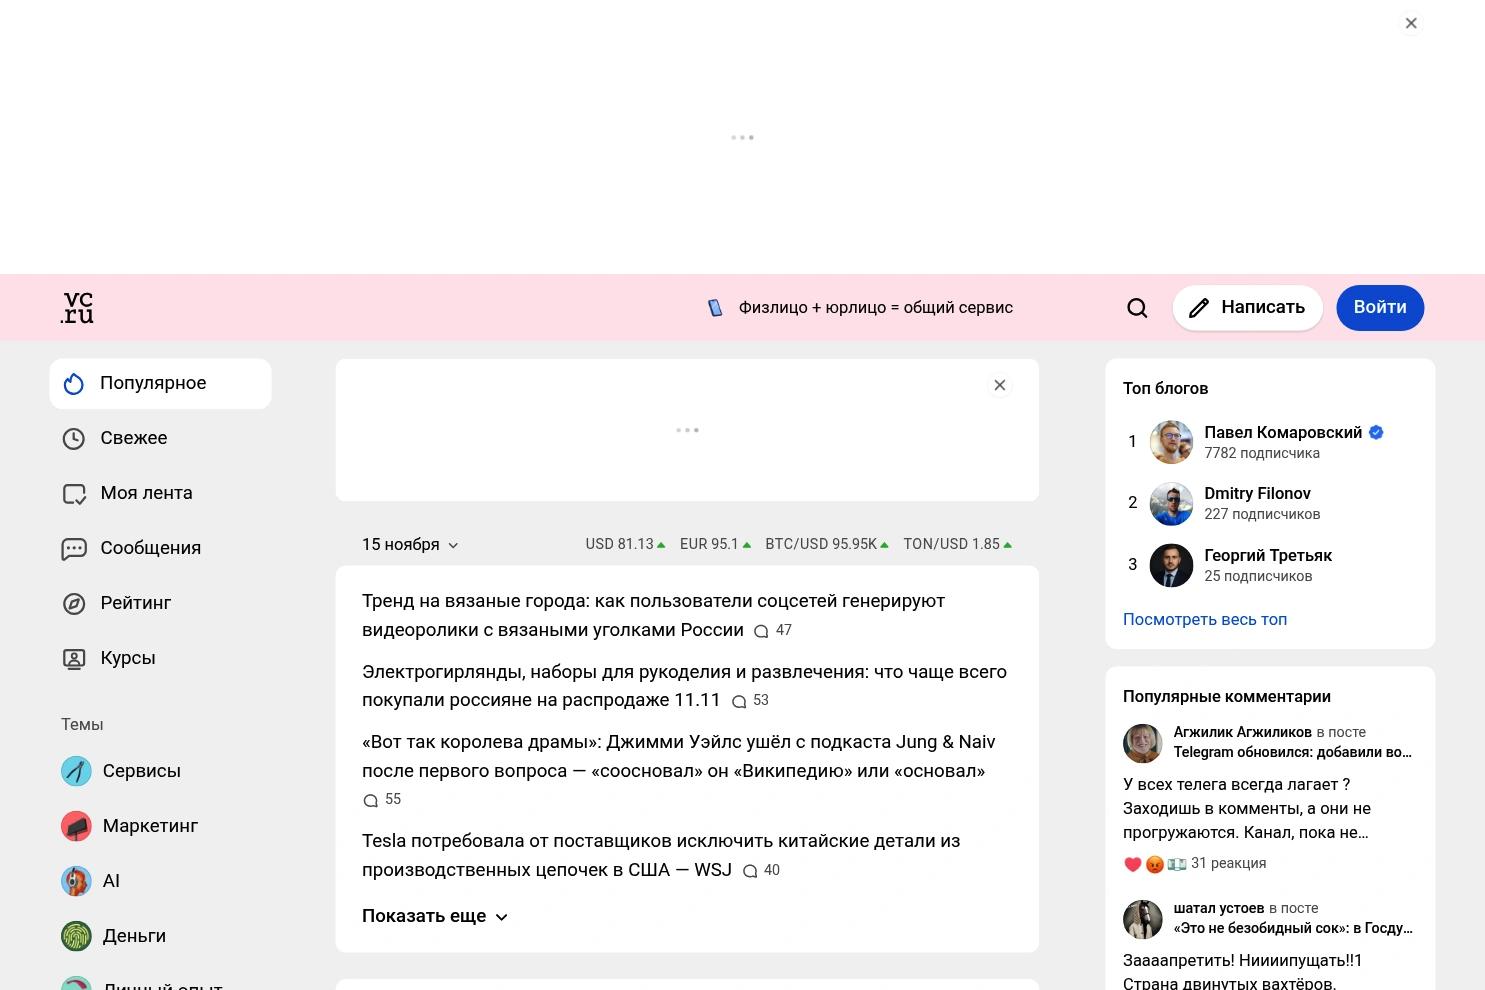Expand the 15 ноября date dropdown

(410, 544)
